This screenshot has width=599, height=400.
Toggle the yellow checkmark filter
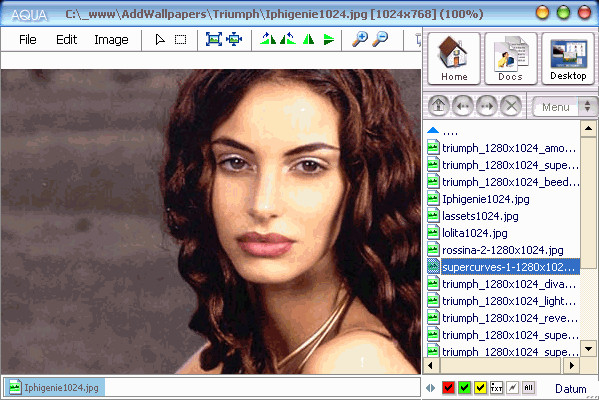[480, 388]
